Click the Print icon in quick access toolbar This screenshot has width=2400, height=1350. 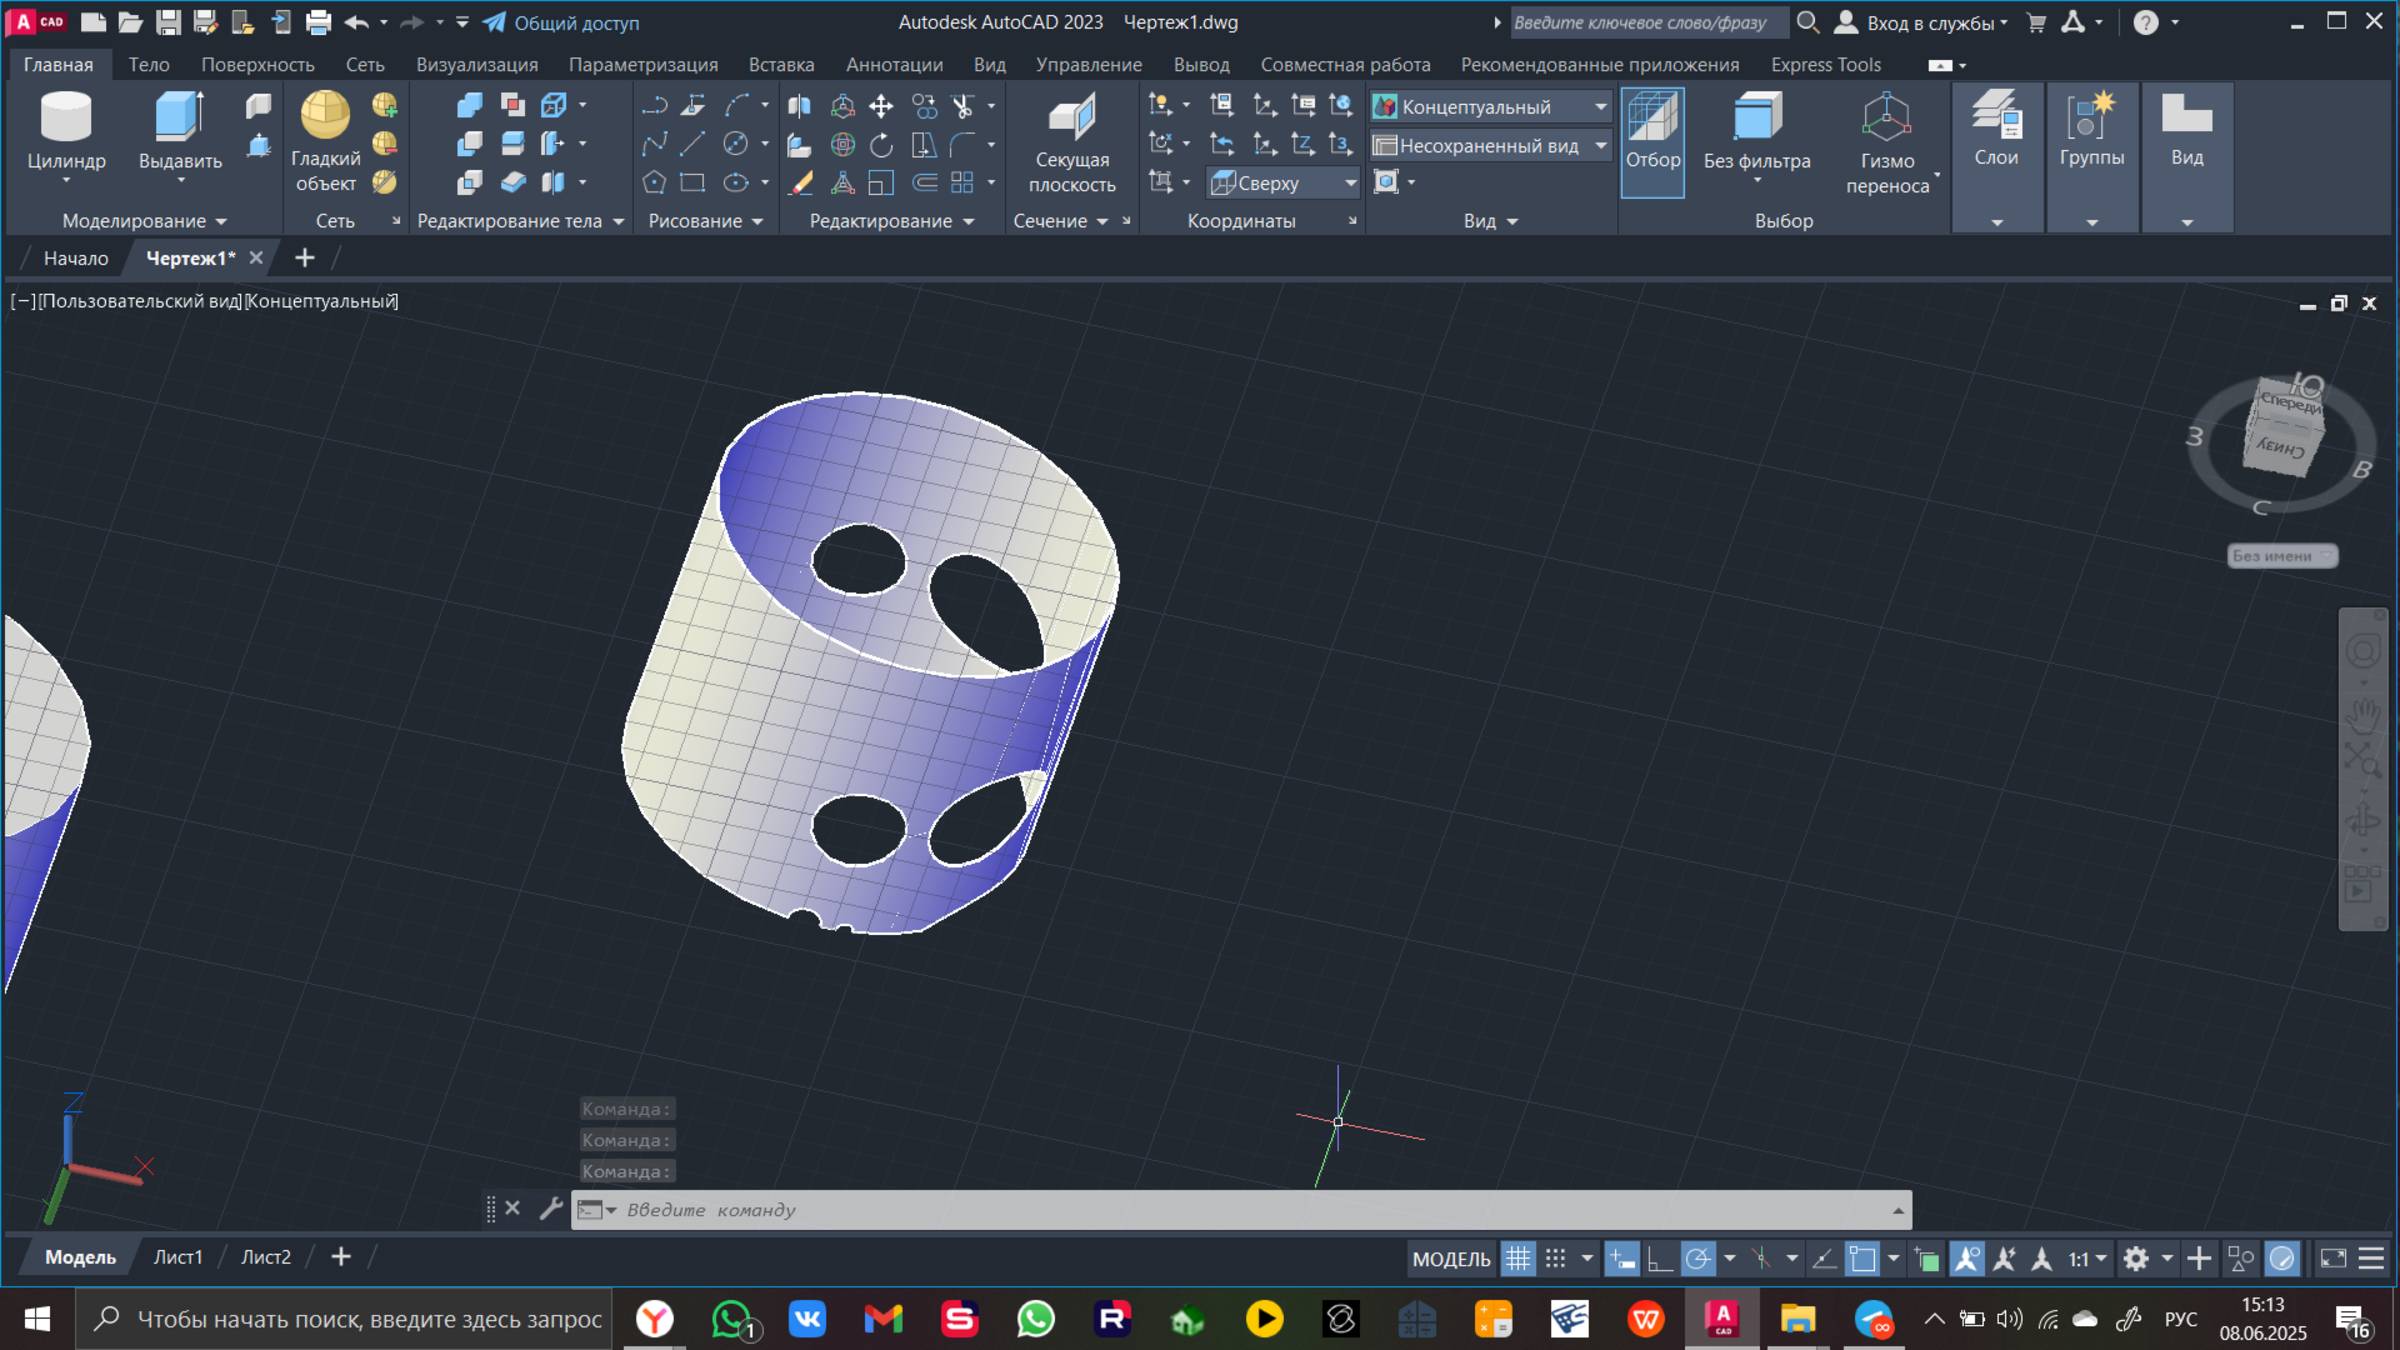(318, 22)
